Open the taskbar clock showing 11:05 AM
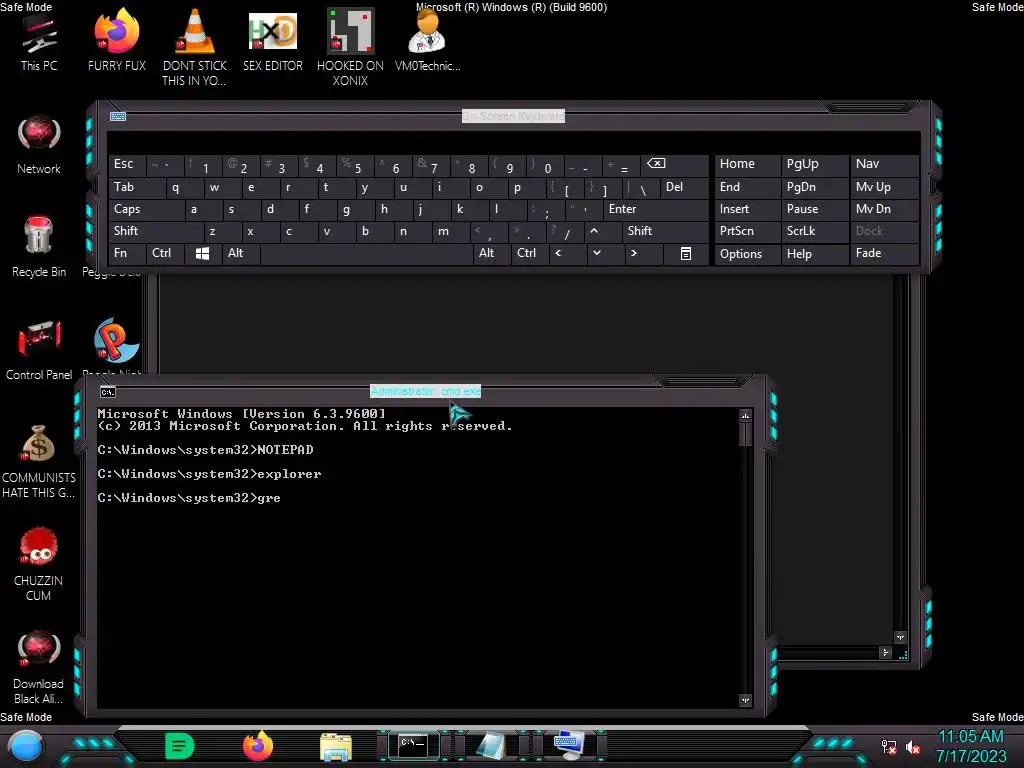 point(971,746)
